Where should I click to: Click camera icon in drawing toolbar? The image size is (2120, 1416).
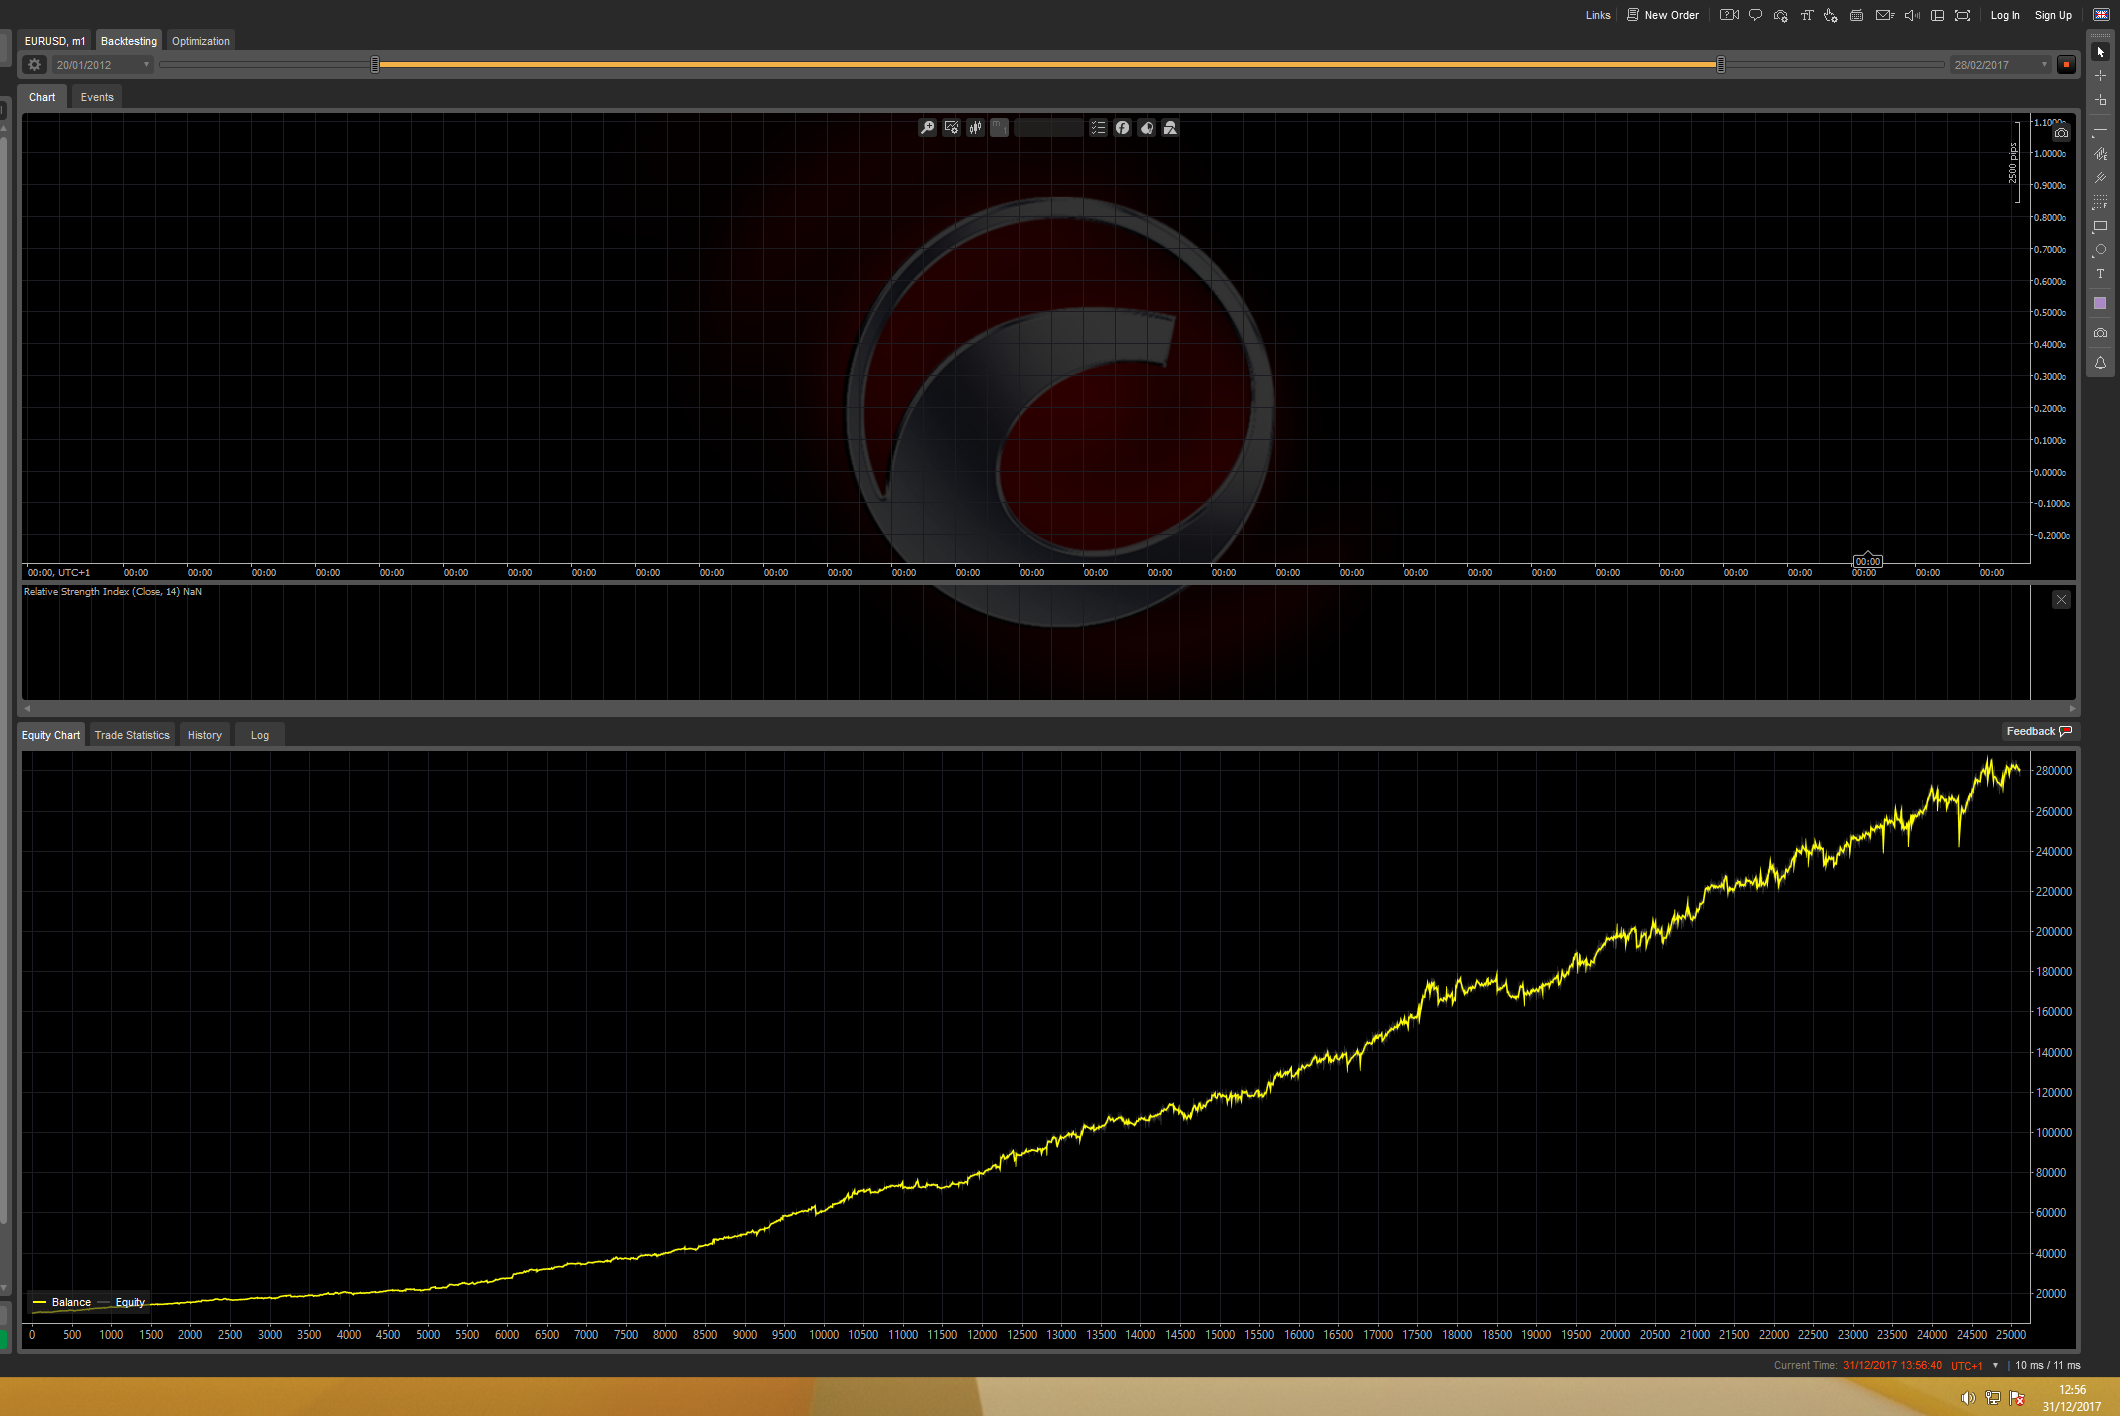click(x=2100, y=333)
